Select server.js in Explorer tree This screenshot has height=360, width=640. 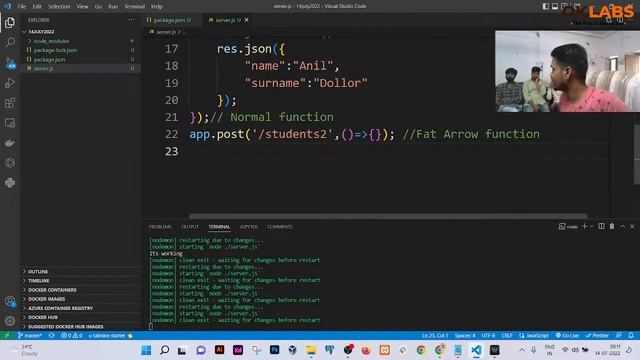click(80, 68)
